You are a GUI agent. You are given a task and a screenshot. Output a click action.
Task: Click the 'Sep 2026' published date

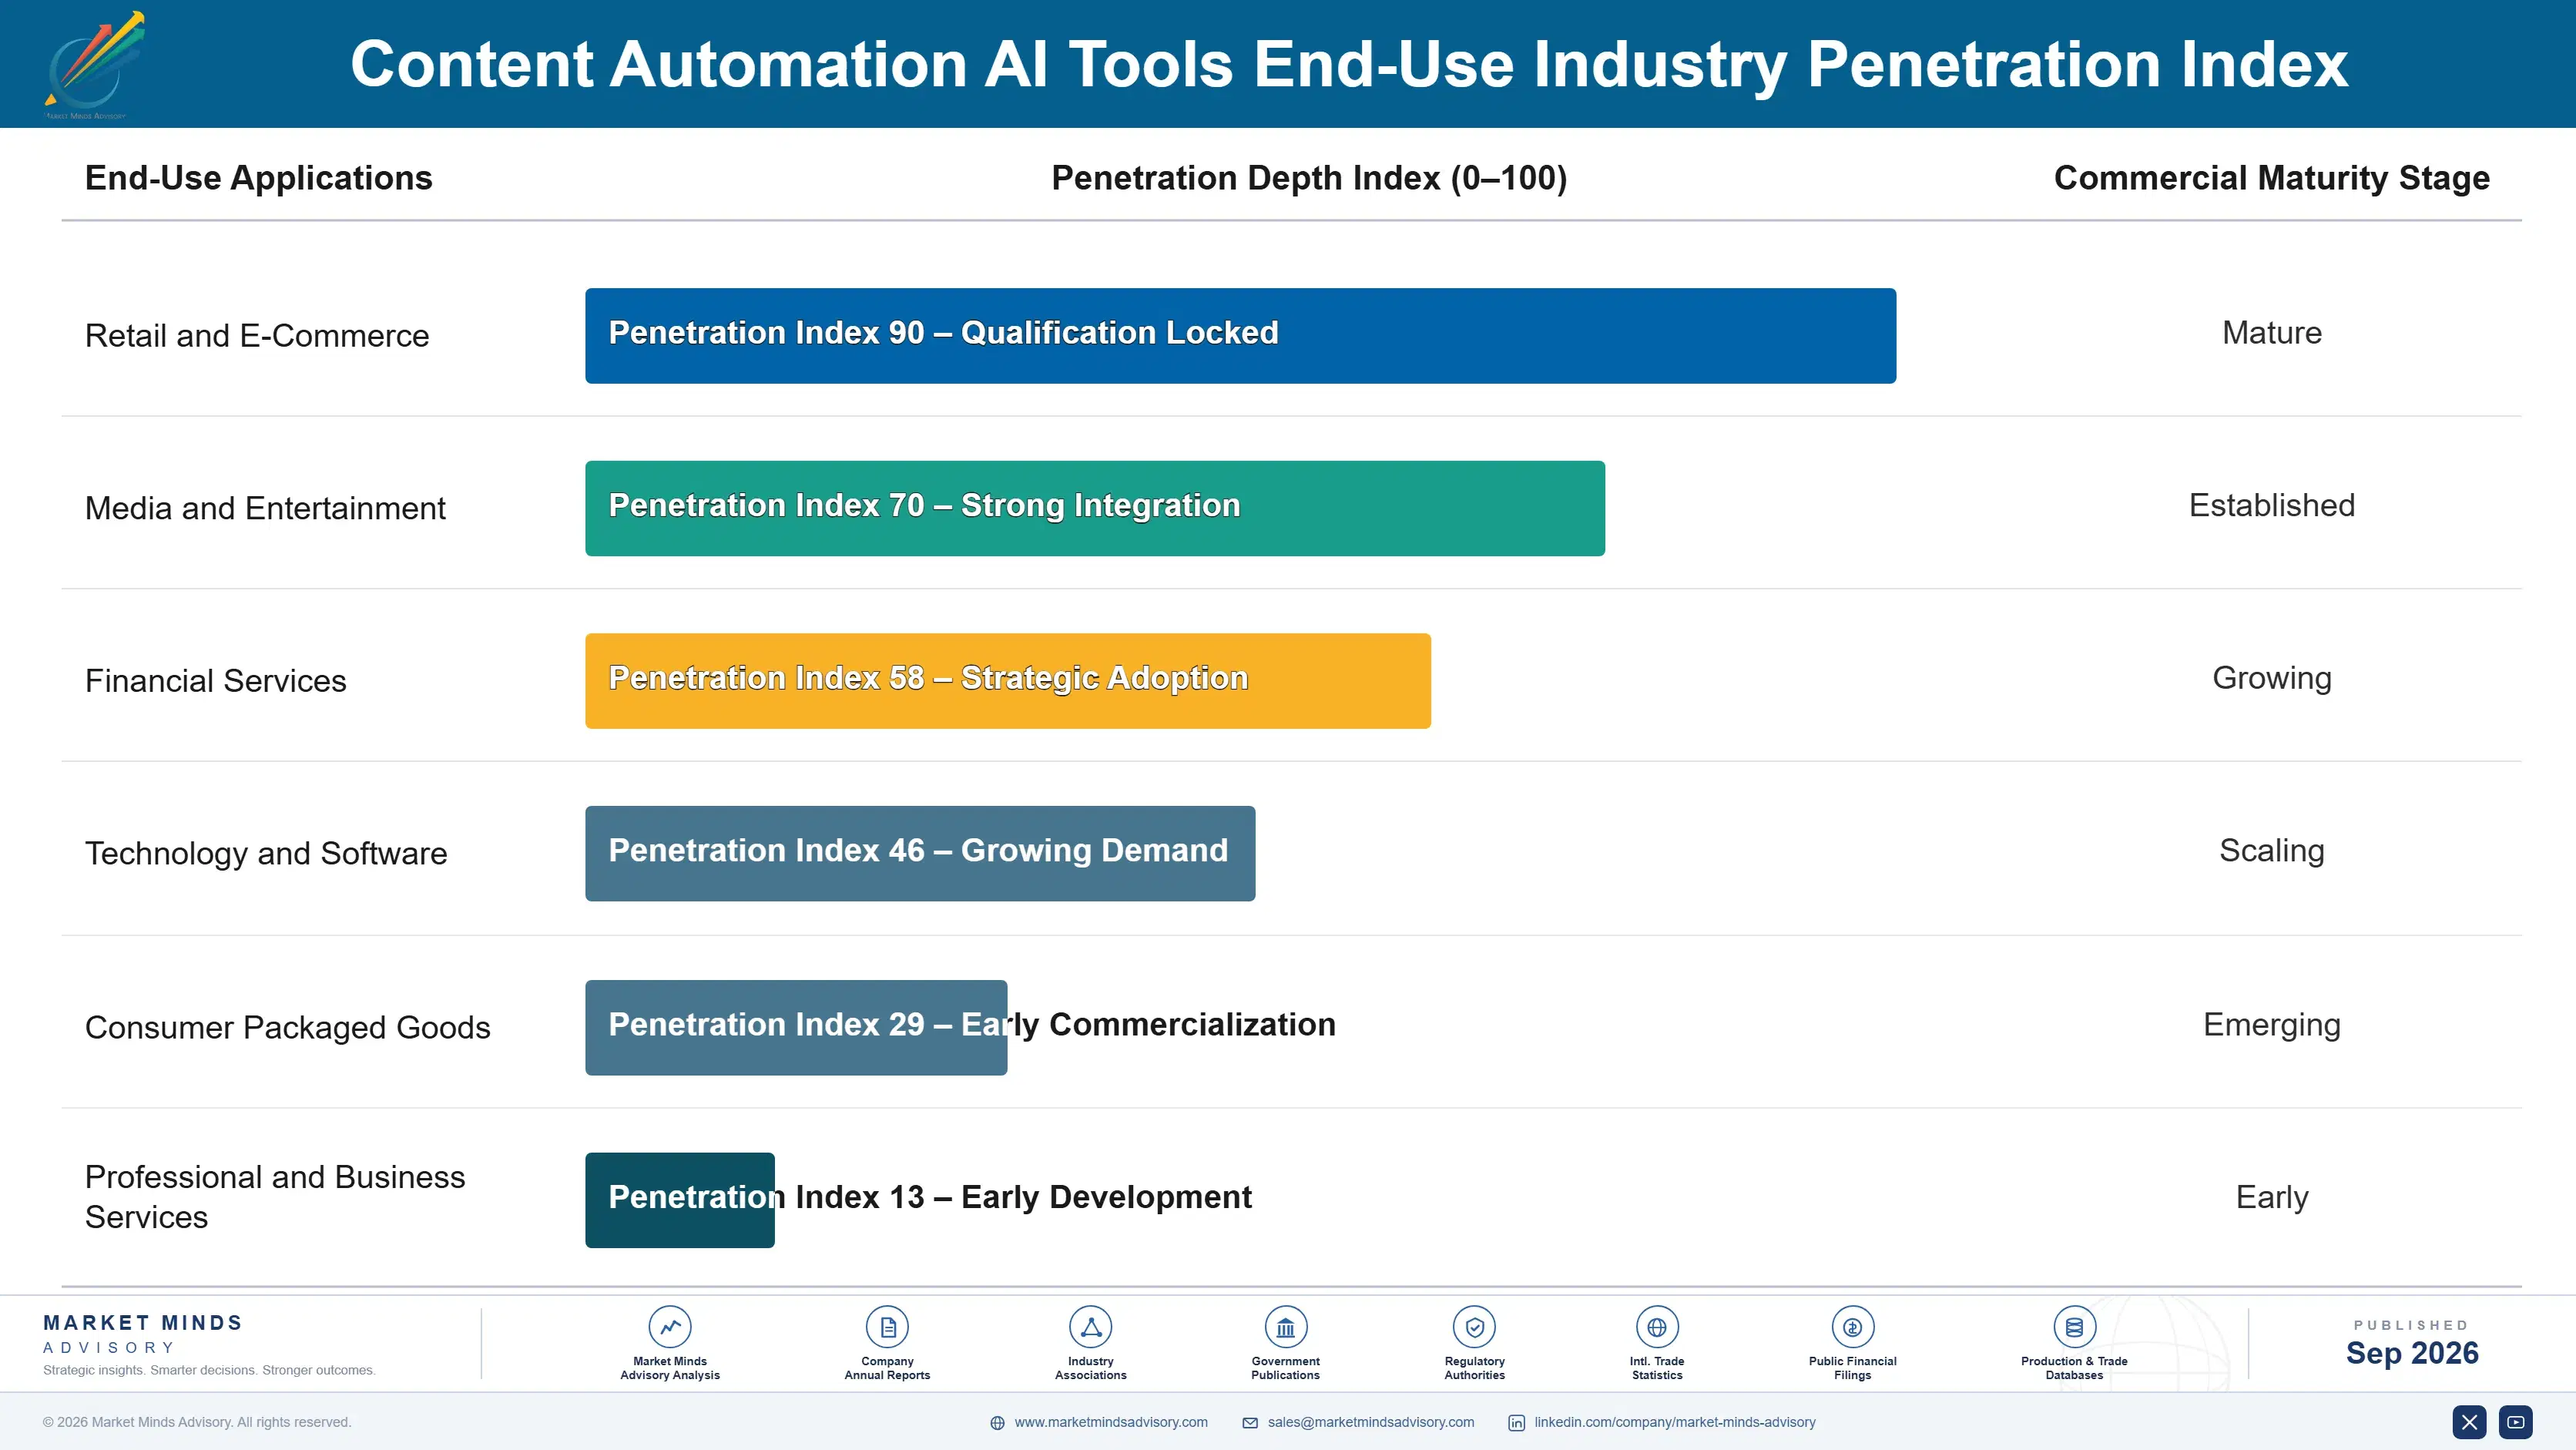[x=2412, y=1353]
